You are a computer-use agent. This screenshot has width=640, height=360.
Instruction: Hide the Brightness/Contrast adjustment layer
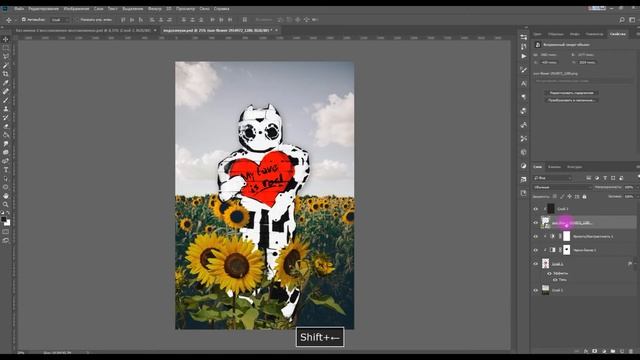536,236
